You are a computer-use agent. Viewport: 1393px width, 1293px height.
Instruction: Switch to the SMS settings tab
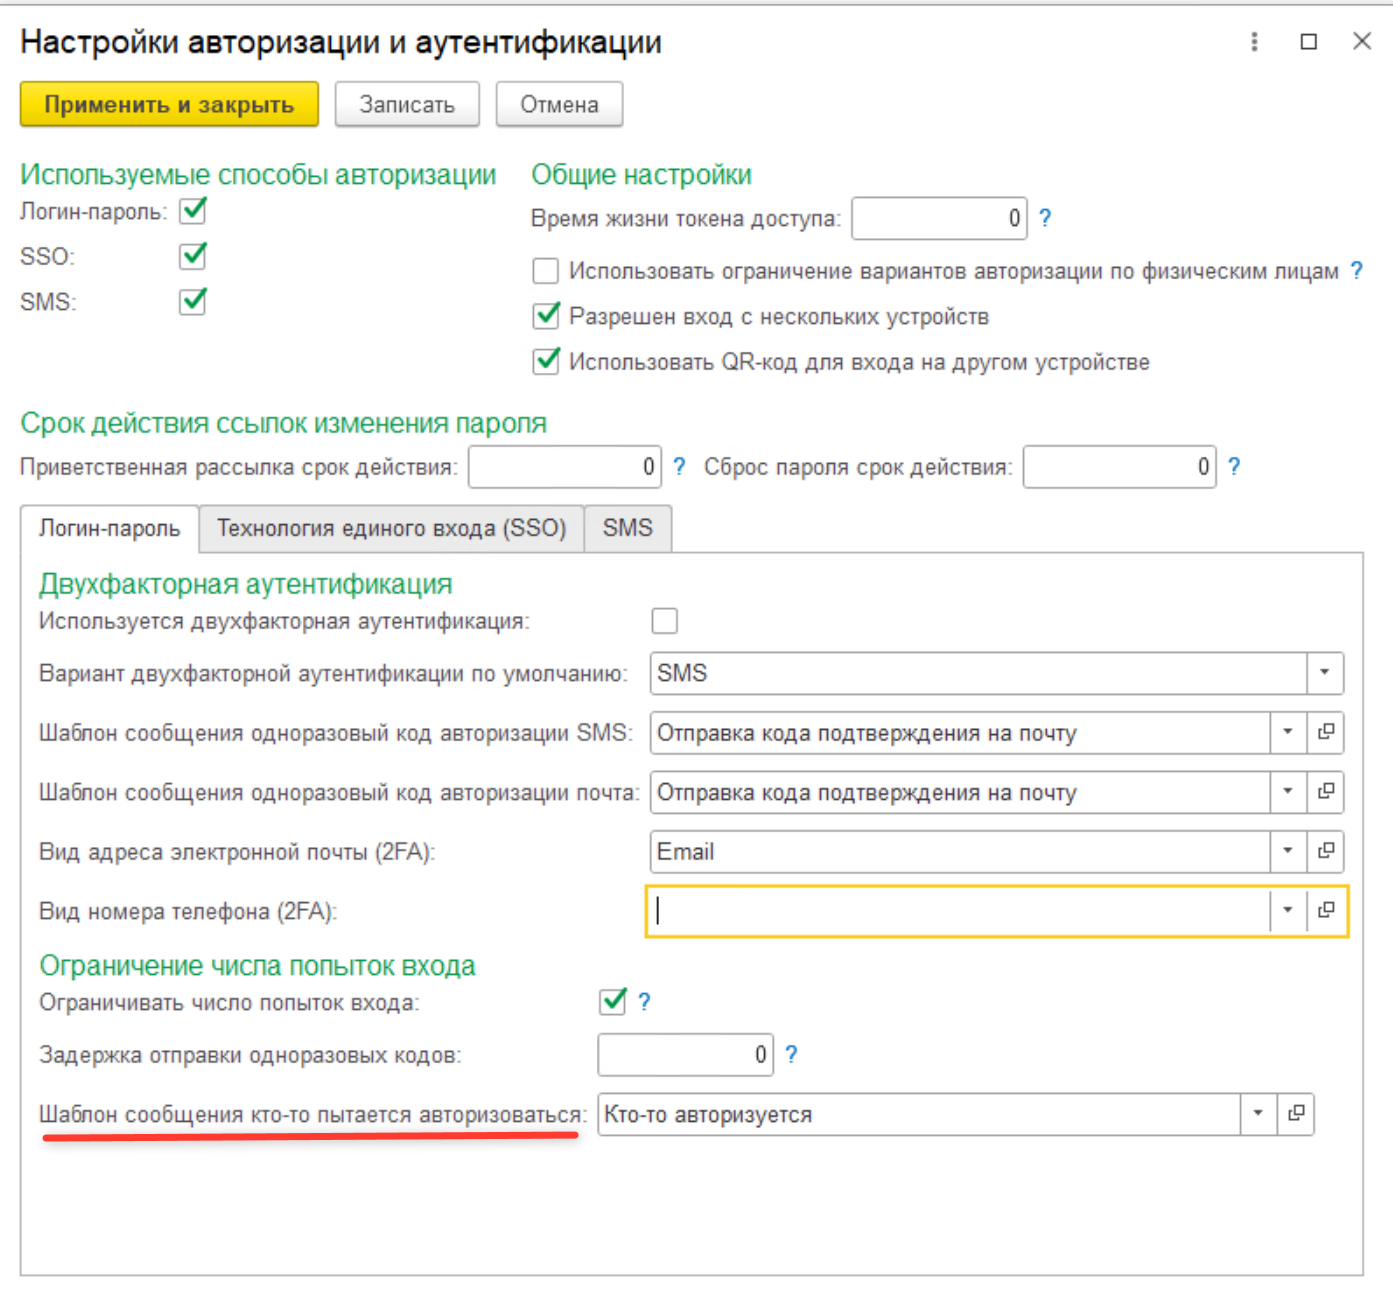pos(627,528)
